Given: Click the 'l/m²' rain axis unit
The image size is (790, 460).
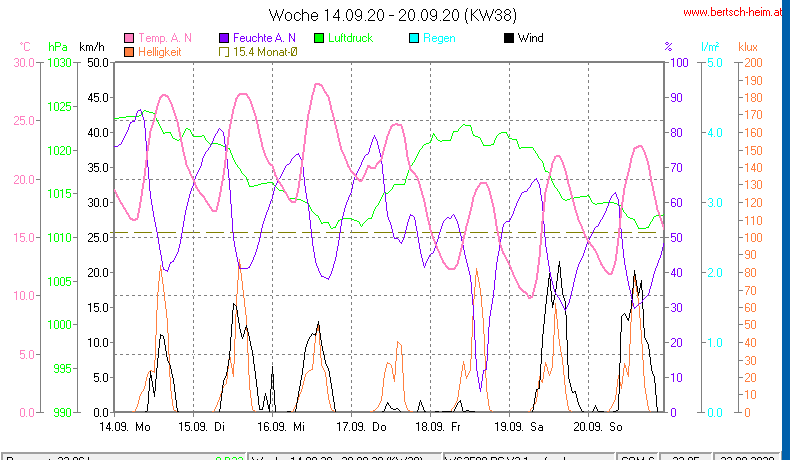Looking at the screenshot, I should pos(710,47).
